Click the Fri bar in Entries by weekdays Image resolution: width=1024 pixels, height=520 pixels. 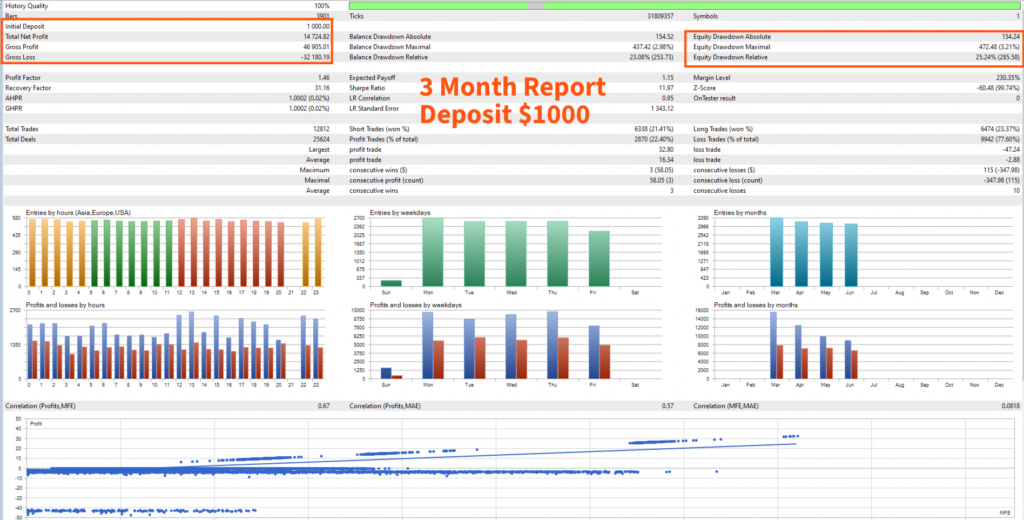pyautogui.click(x=599, y=258)
